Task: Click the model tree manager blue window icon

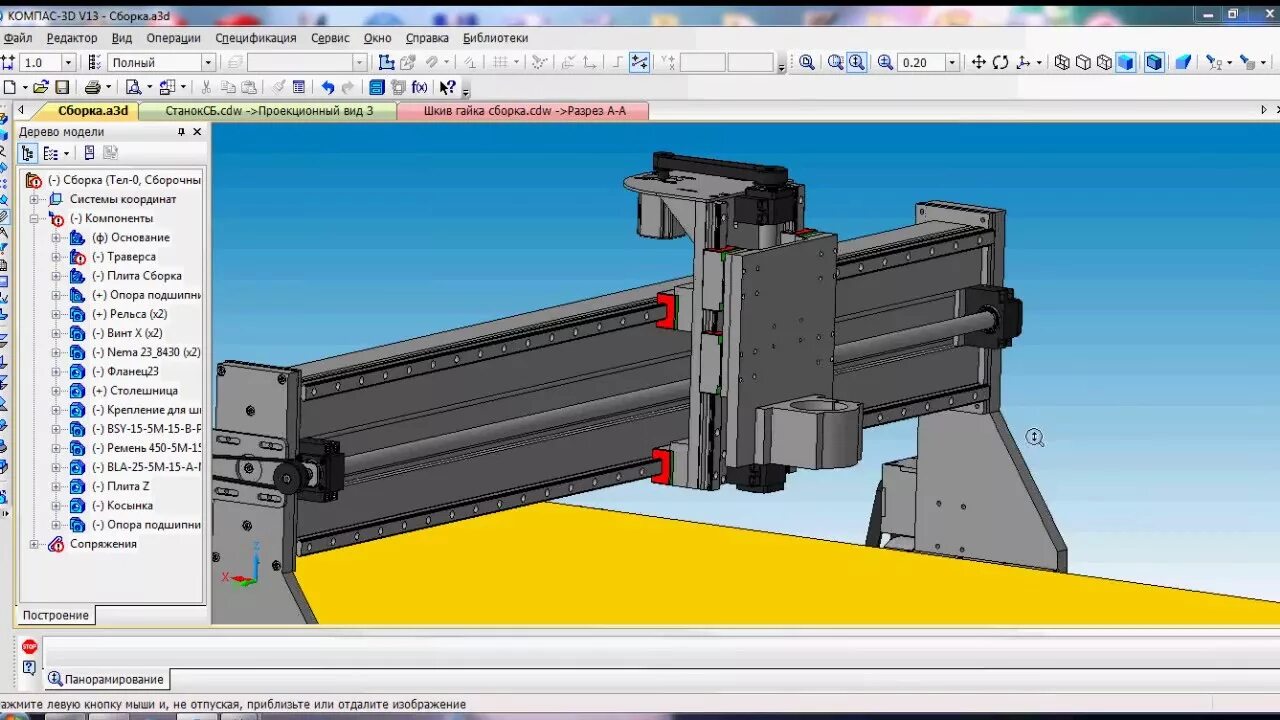Action: [x=376, y=87]
